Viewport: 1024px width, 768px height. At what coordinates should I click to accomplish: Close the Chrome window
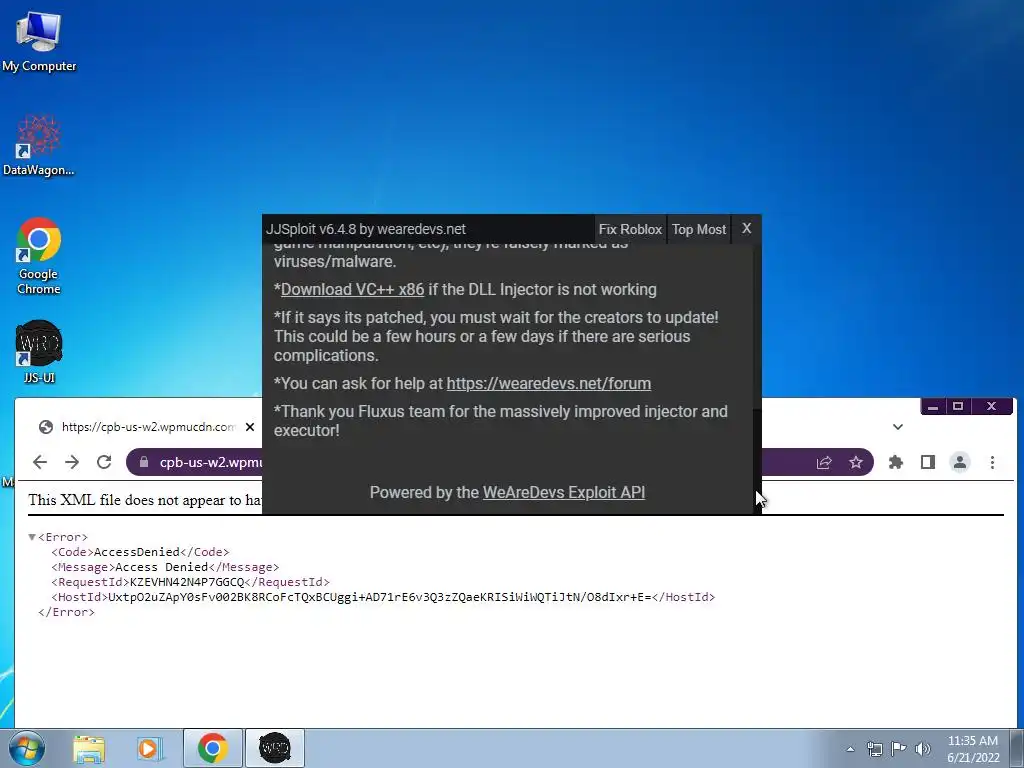[x=991, y=406]
